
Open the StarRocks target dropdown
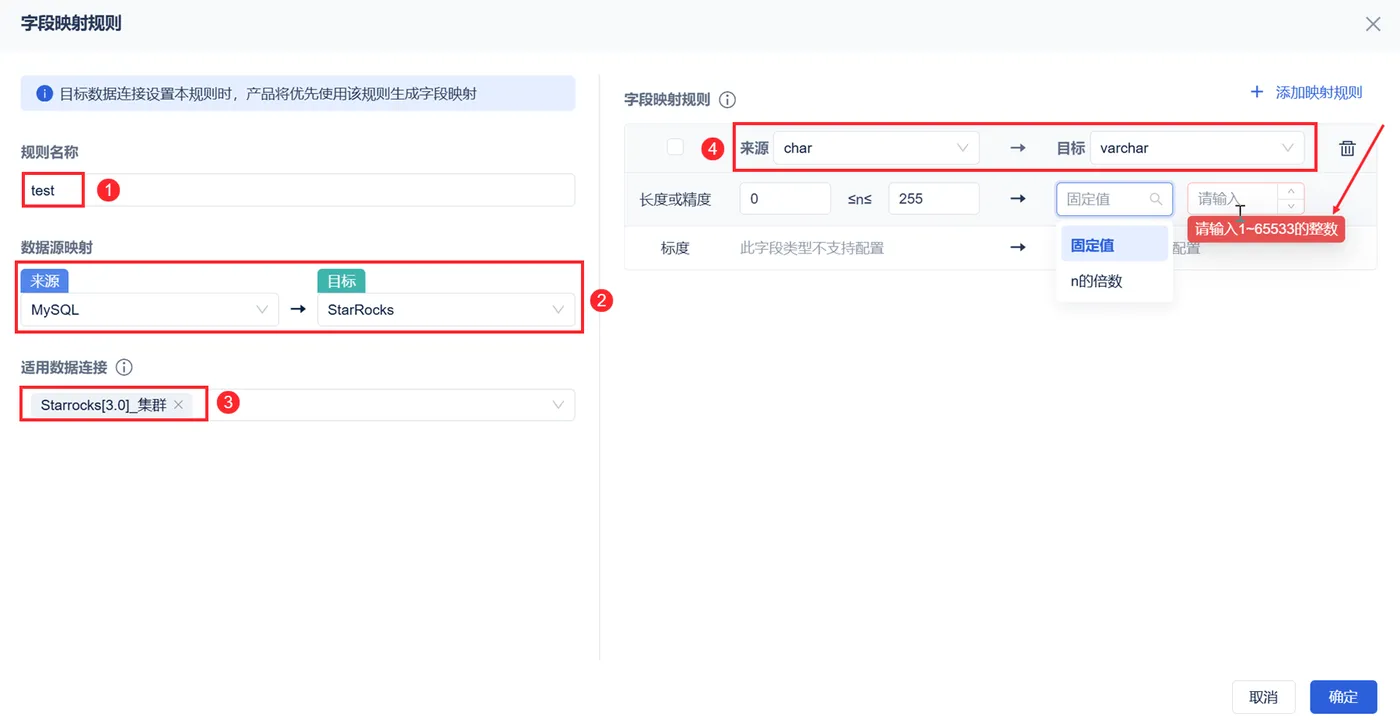tap(445, 310)
